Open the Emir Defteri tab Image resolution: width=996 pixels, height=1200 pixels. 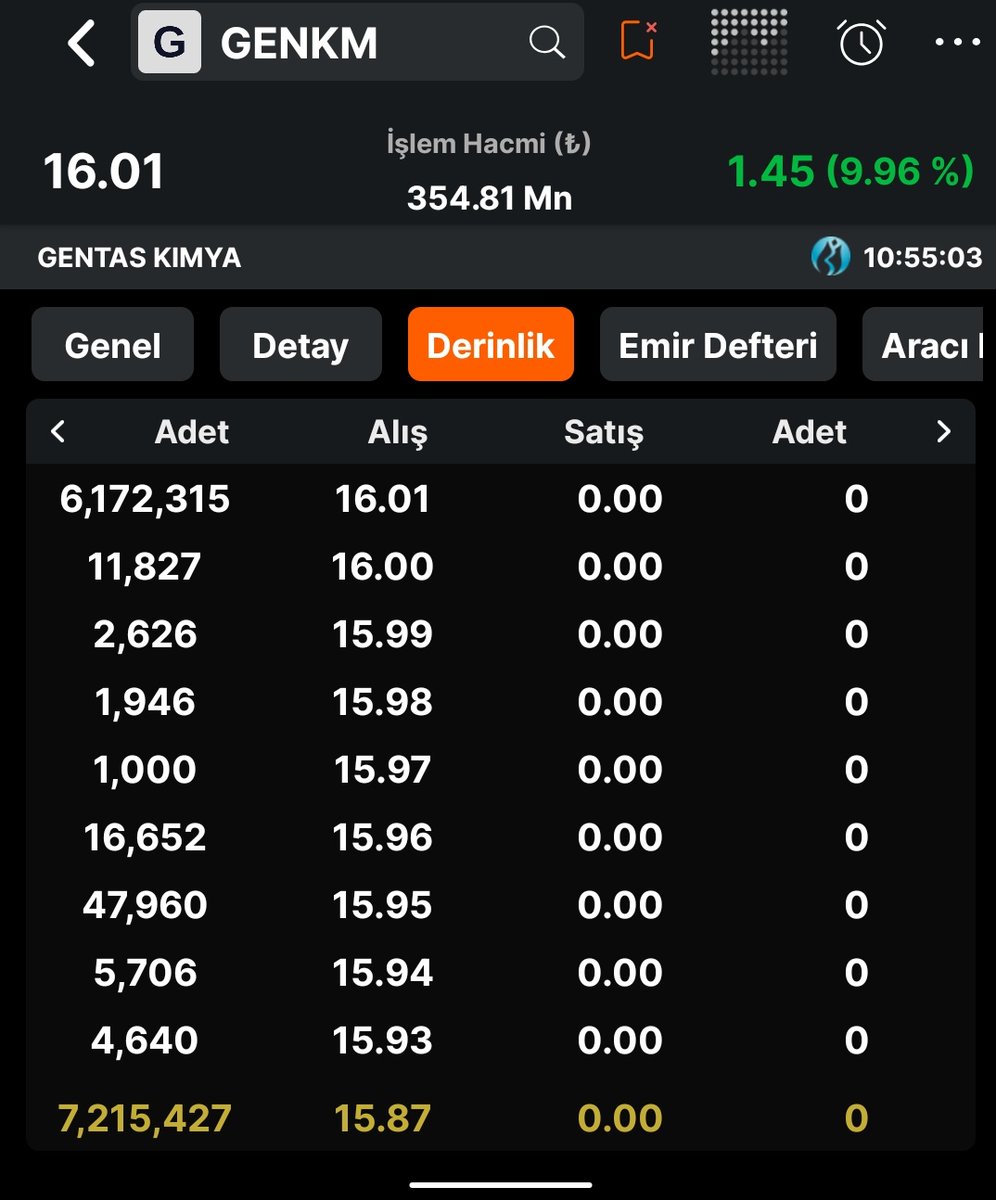[718, 345]
